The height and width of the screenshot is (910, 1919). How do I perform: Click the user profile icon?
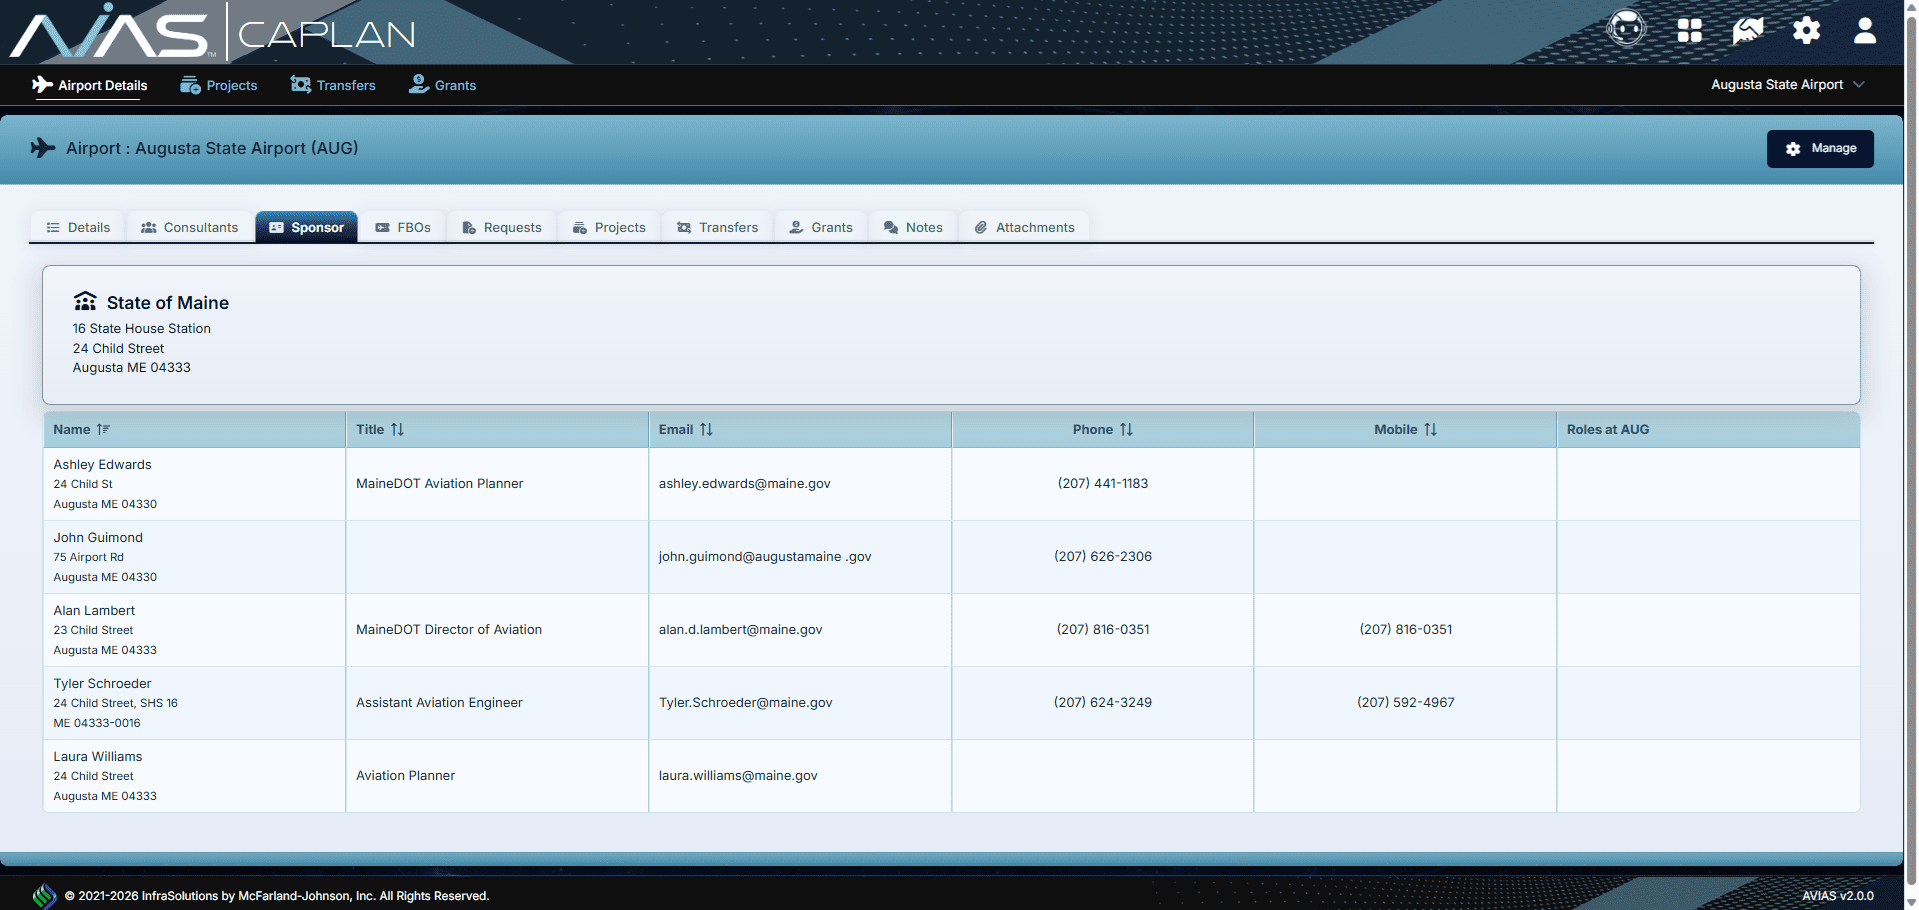tap(1864, 31)
